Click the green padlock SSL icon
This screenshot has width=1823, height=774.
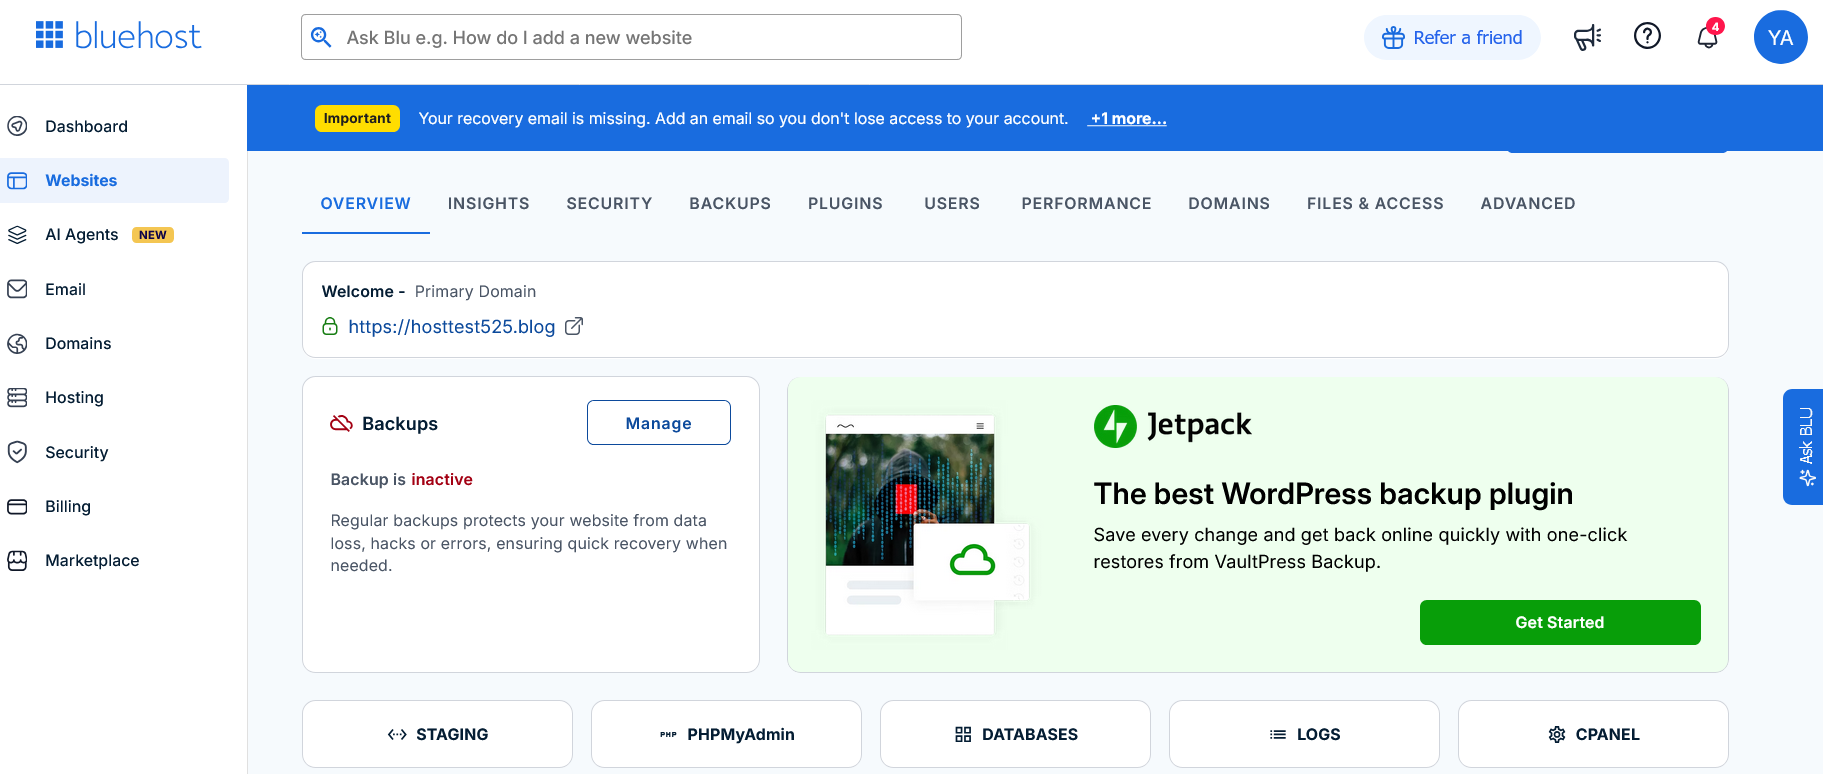(x=330, y=326)
